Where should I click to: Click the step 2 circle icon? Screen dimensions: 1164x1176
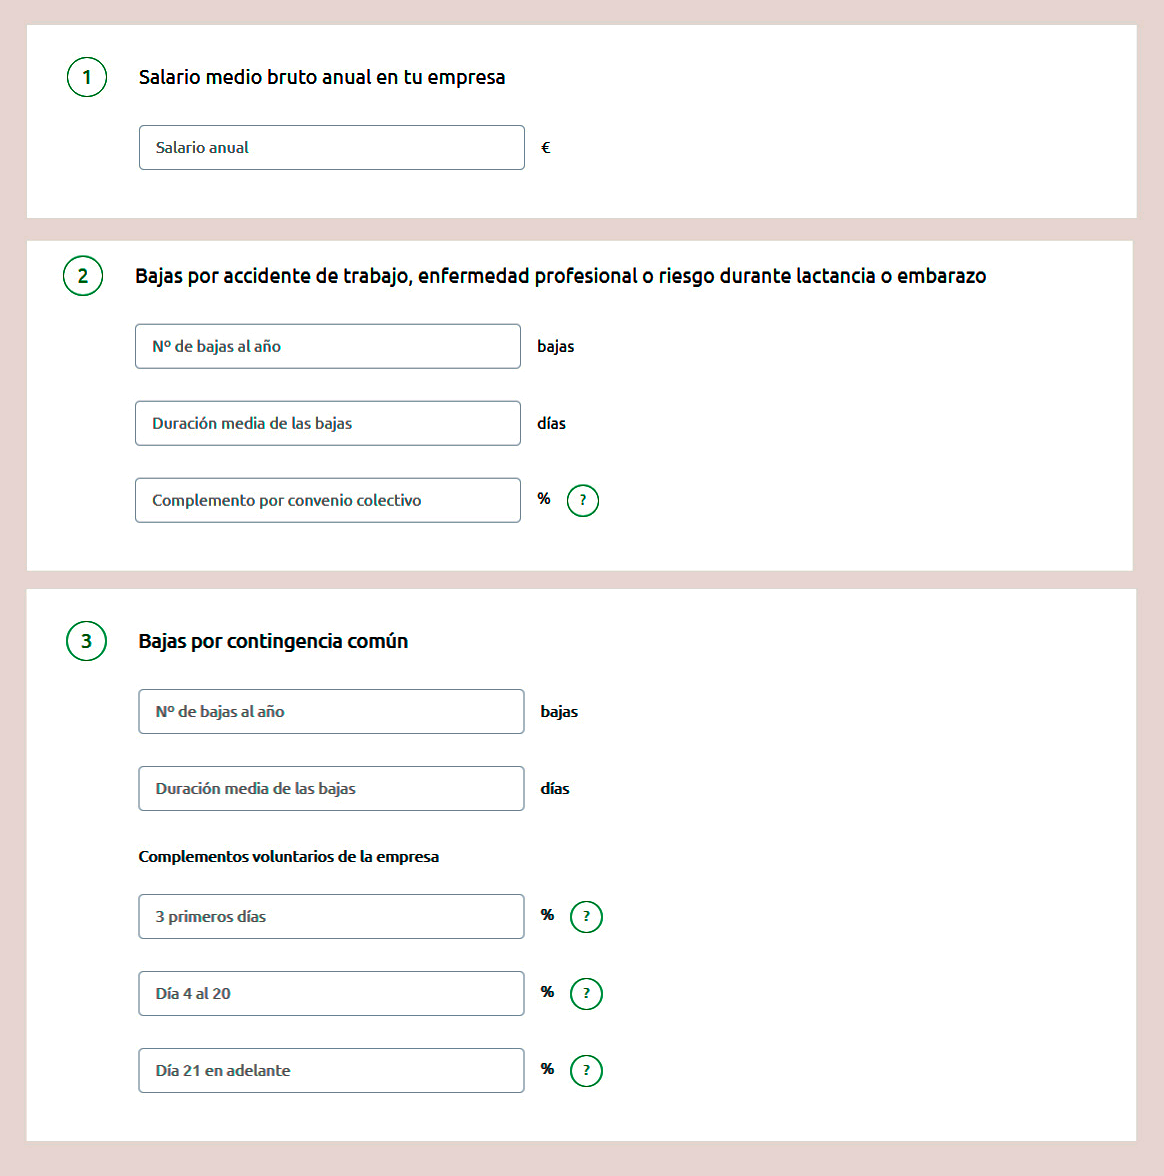83,276
